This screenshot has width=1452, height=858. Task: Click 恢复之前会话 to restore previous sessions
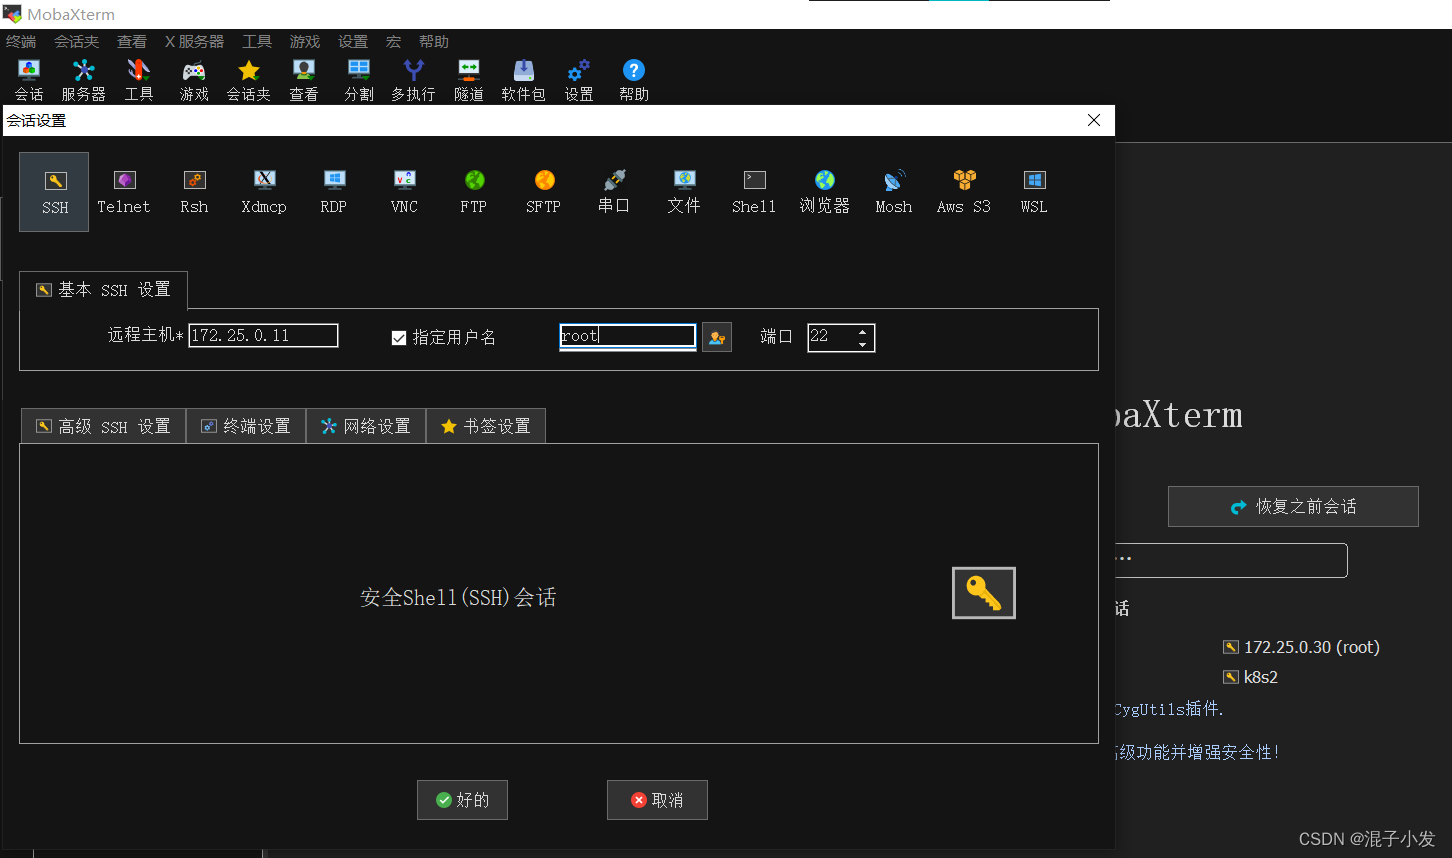coord(1293,506)
